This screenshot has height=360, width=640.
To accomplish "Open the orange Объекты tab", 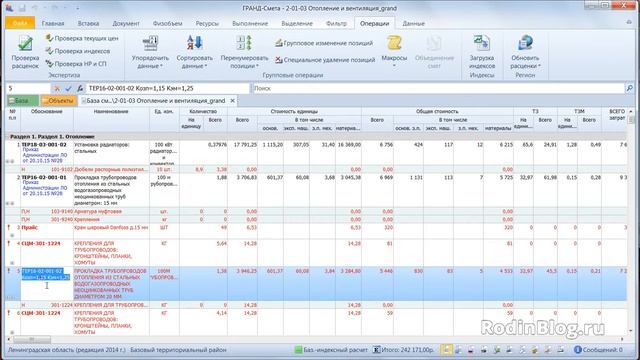I will pos(59,100).
